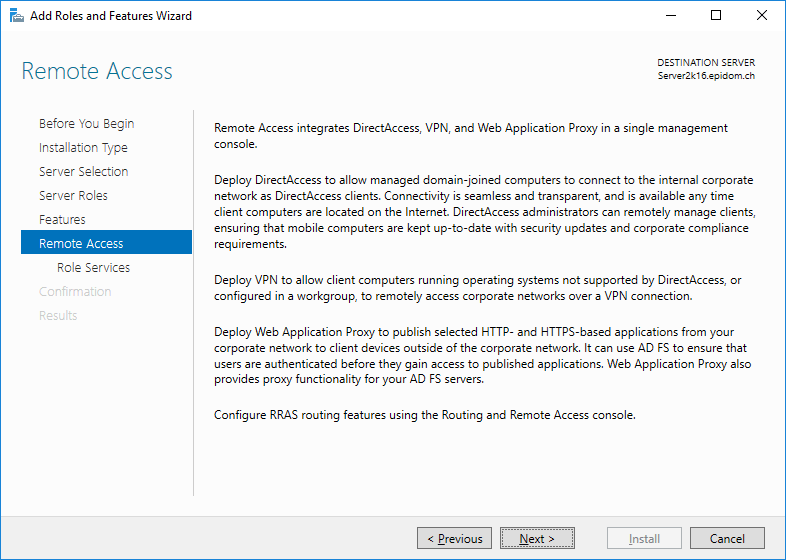Click the Confirmation step label
The width and height of the screenshot is (786, 560).
coord(75,291)
